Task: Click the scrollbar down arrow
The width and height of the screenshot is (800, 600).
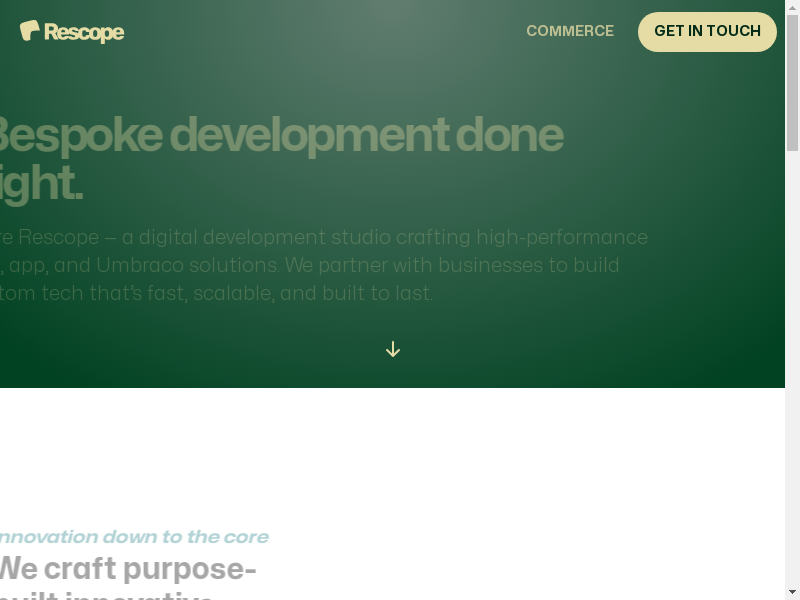Action: pyautogui.click(x=792, y=592)
